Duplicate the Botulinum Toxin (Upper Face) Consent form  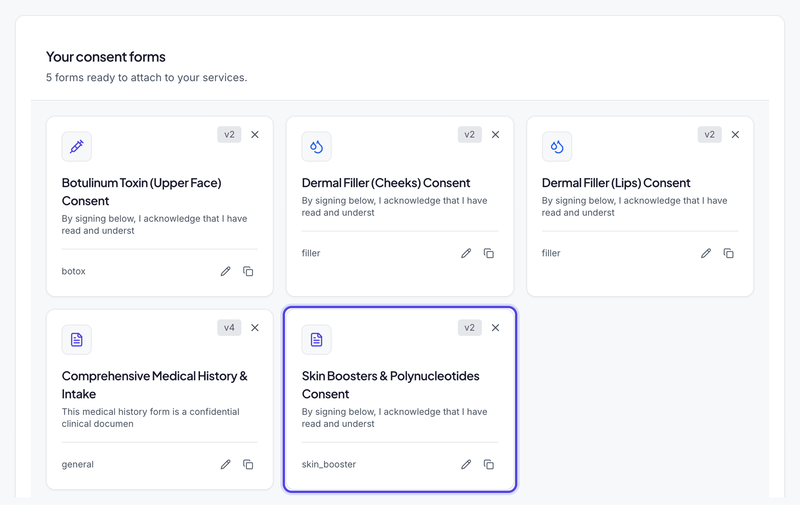point(248,271)
